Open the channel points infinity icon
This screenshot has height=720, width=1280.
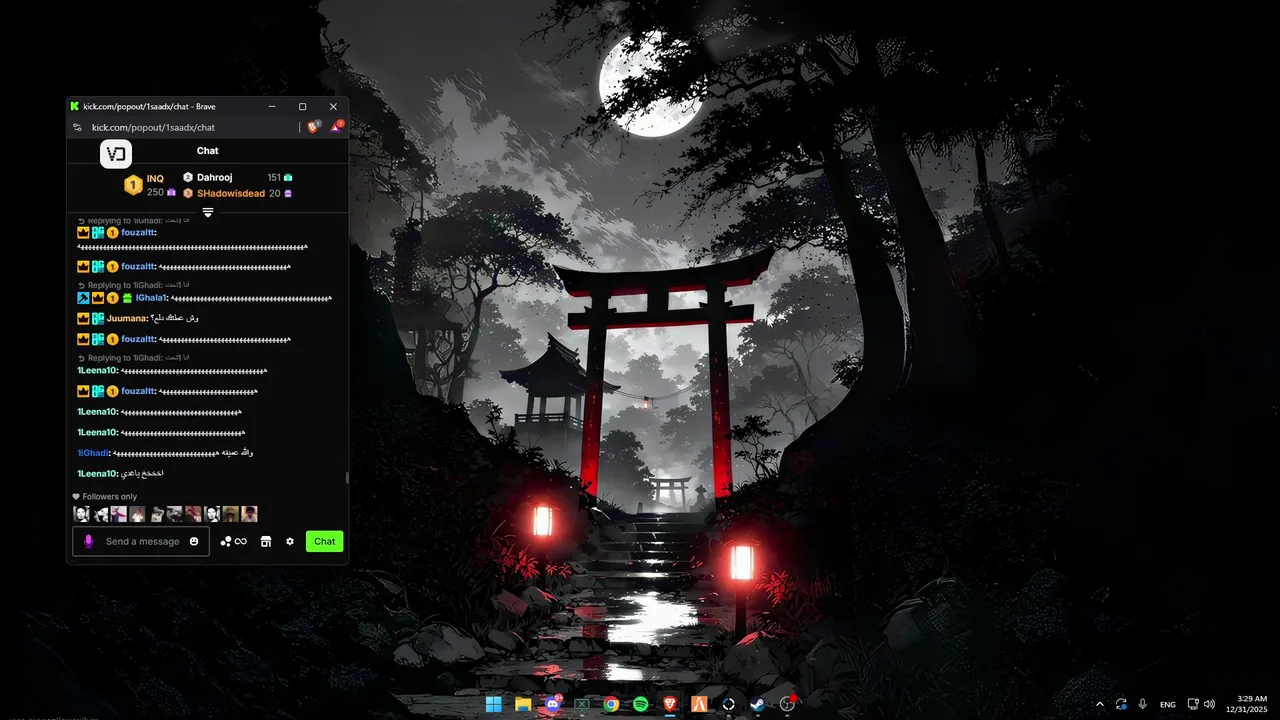[x=234, y=541]
